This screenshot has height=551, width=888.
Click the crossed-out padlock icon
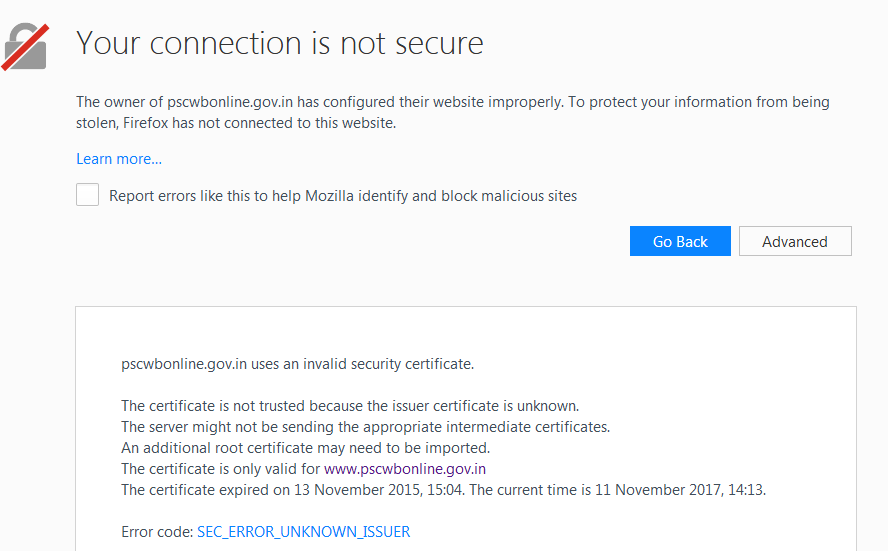pos(25,46)
